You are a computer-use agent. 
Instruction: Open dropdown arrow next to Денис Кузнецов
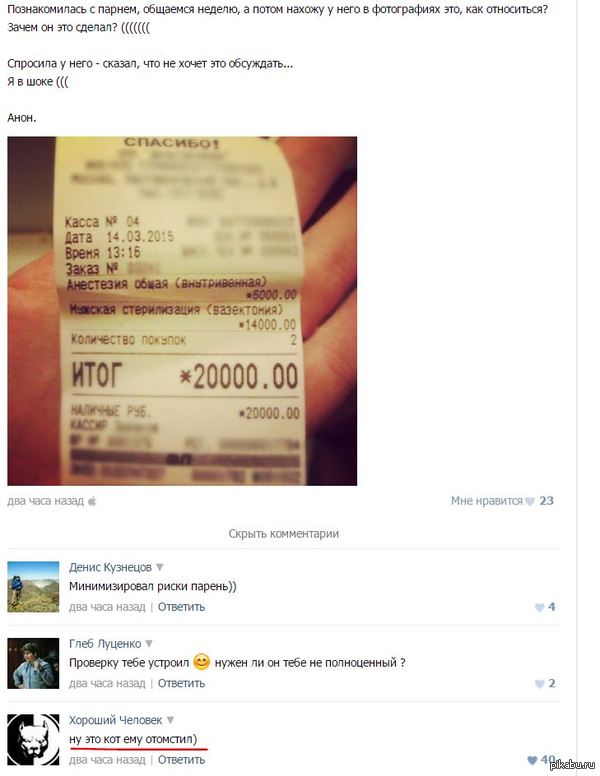click(160, 567)
